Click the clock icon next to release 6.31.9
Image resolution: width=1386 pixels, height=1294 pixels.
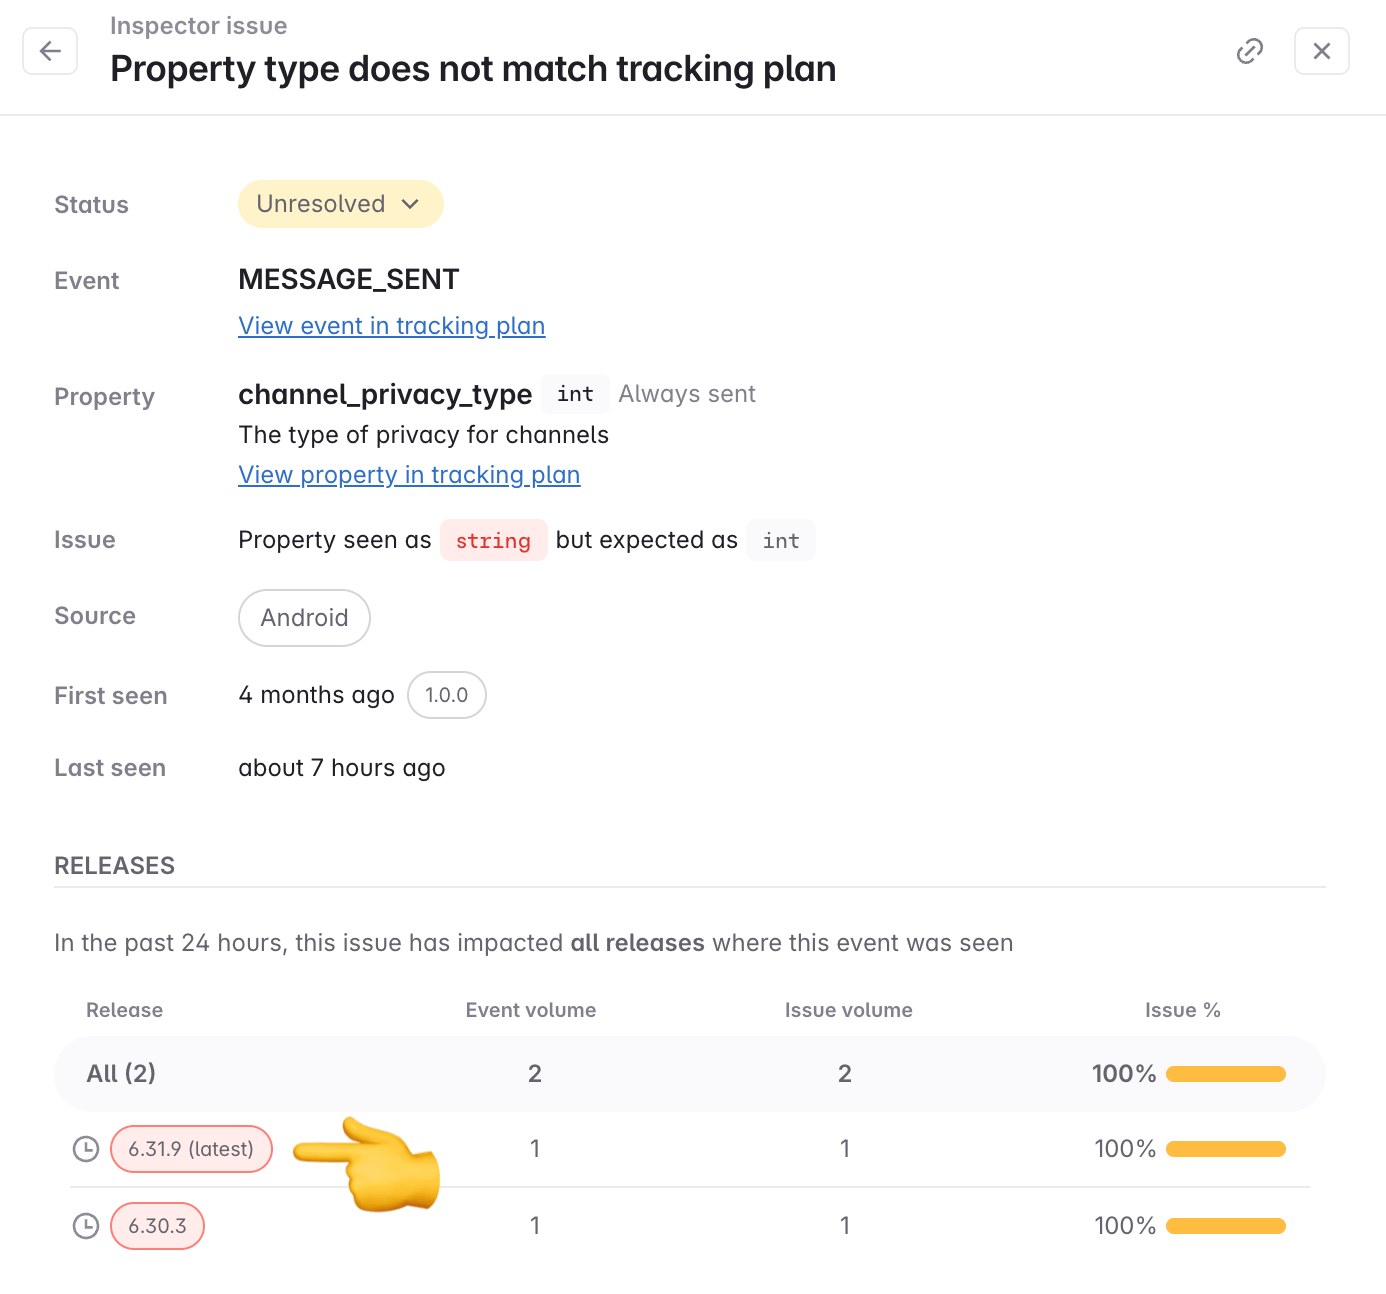(85, 1149)
